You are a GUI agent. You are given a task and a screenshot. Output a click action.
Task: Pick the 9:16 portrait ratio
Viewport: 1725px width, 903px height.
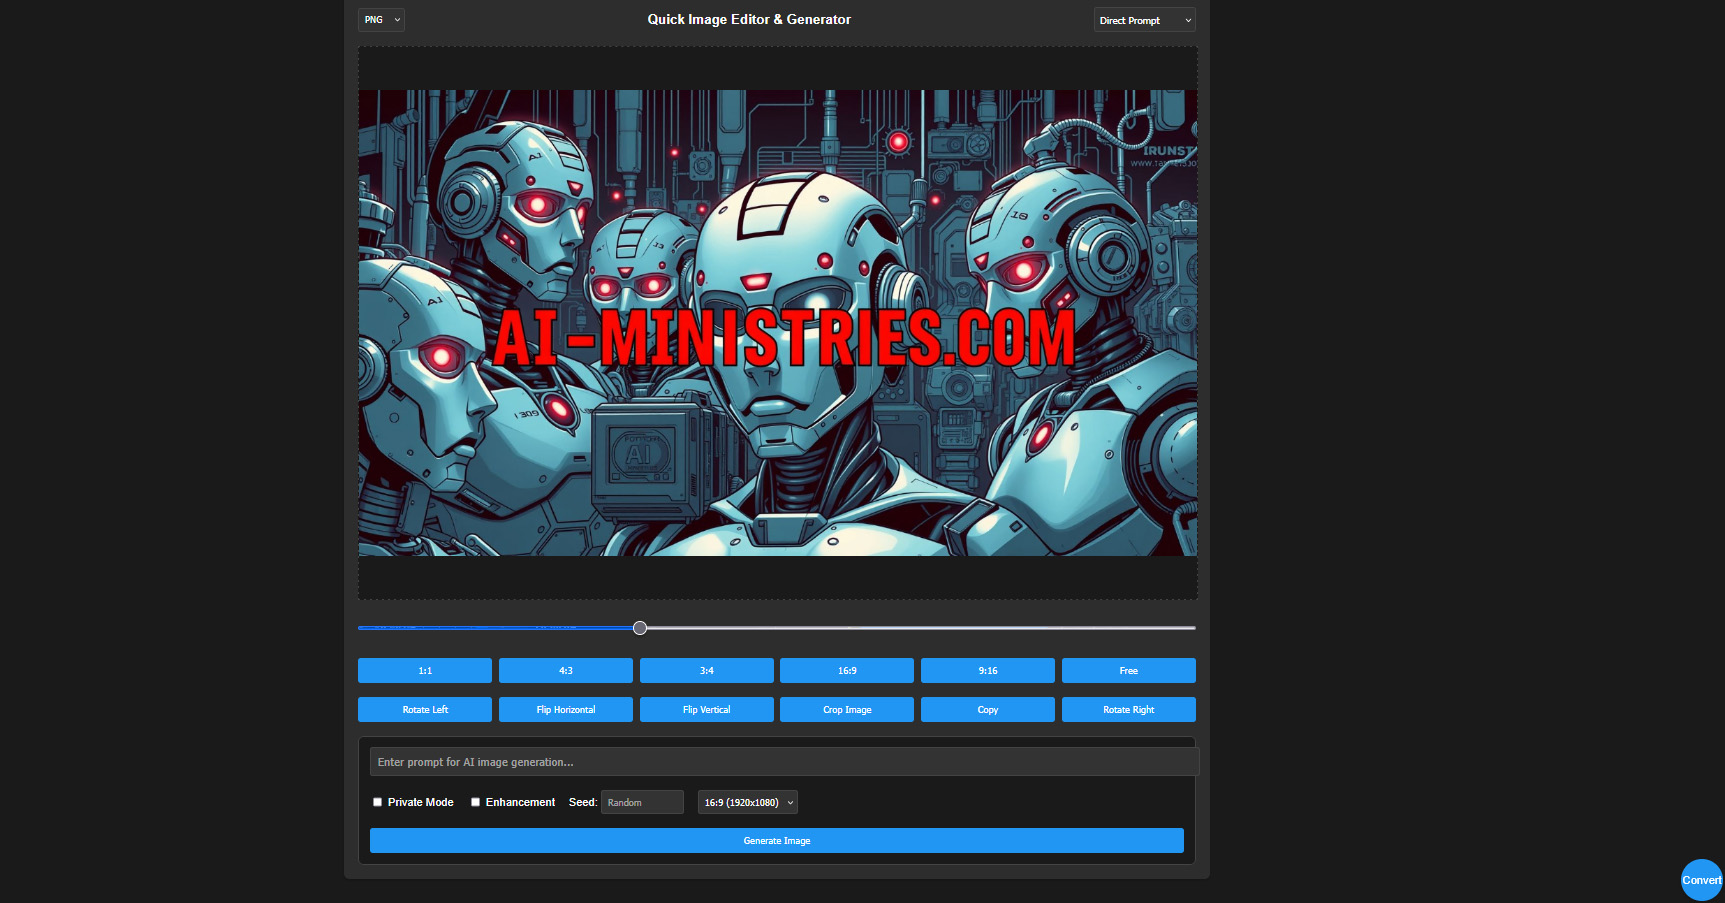click(x=988, y=670)
